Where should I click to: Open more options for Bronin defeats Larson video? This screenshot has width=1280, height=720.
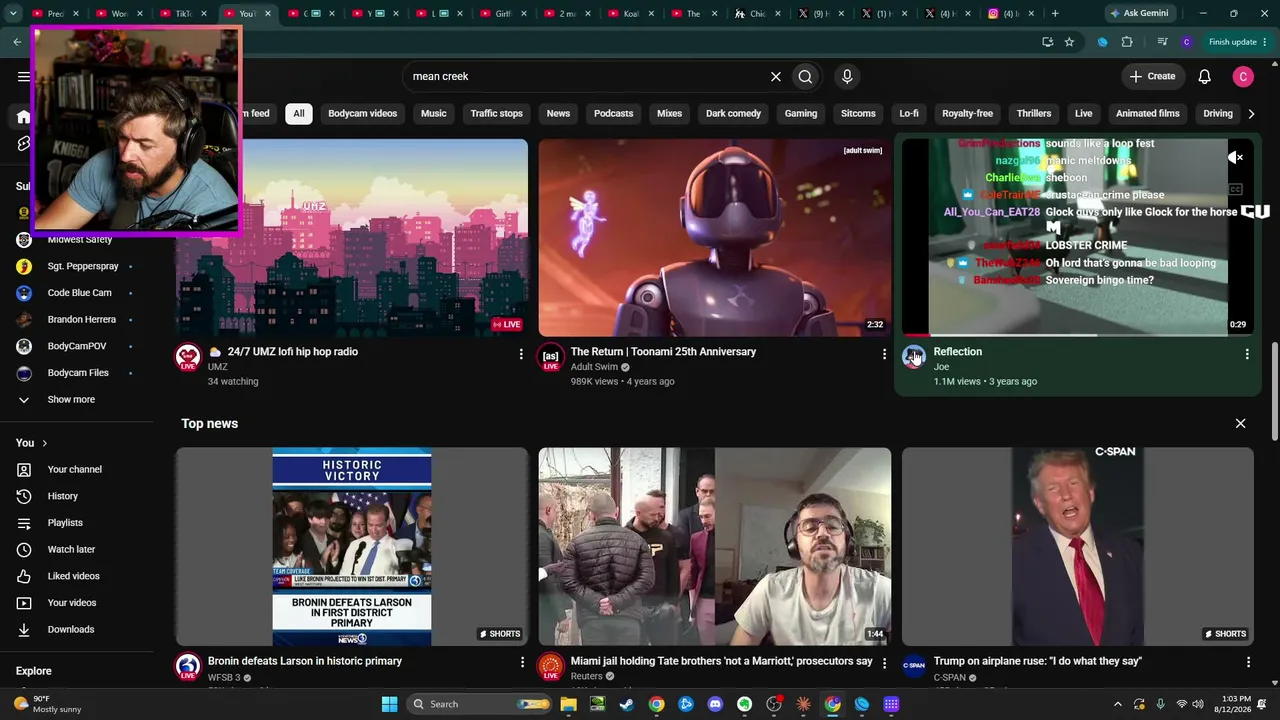click(522, 662)
